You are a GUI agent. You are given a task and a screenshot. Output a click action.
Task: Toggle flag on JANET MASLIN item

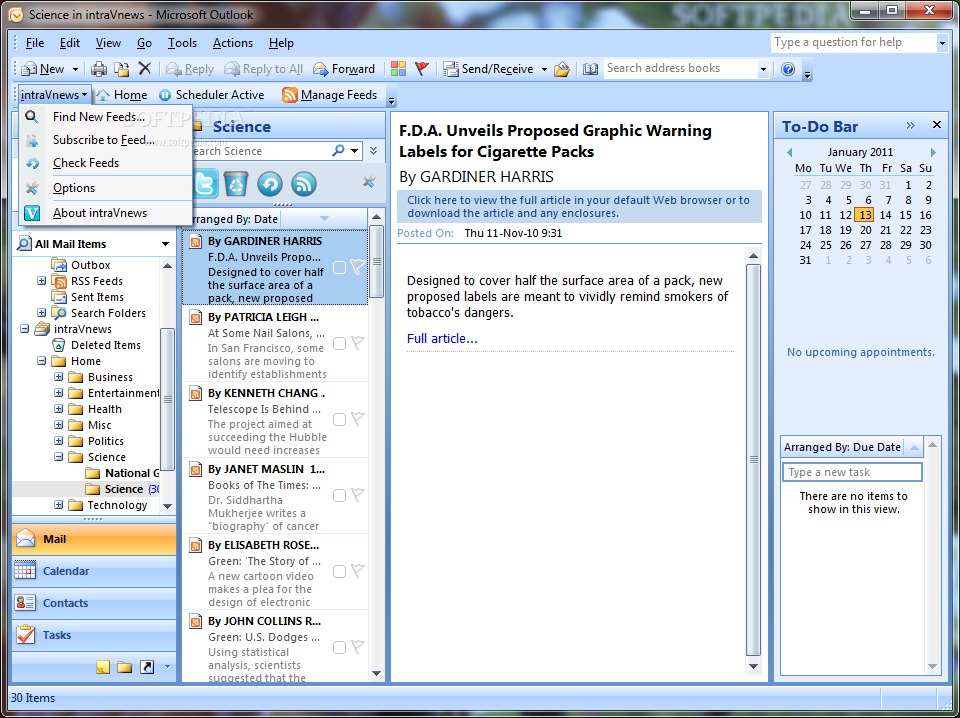358,495
